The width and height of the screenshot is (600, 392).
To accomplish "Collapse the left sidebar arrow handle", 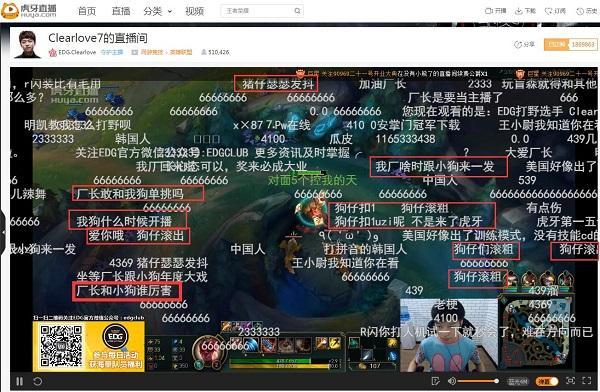I will (3, 233).
